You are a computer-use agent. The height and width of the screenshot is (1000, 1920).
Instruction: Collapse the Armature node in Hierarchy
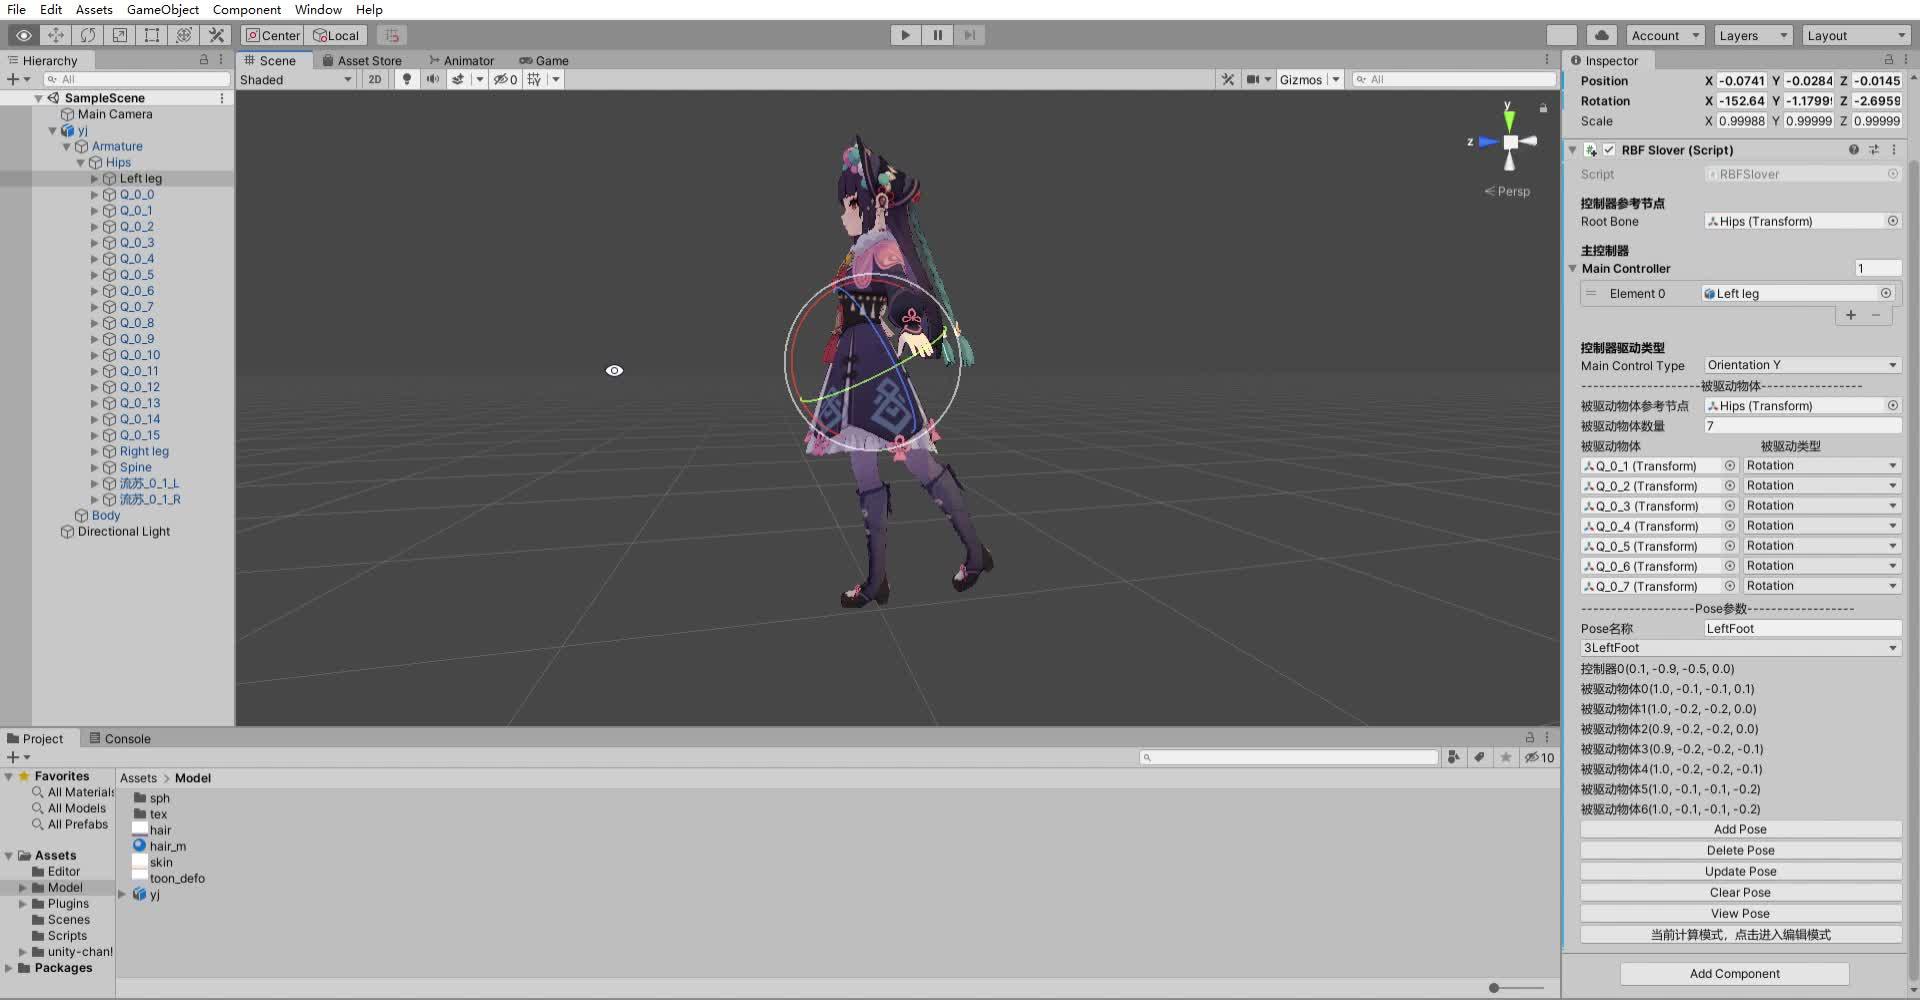coord(66,146)
